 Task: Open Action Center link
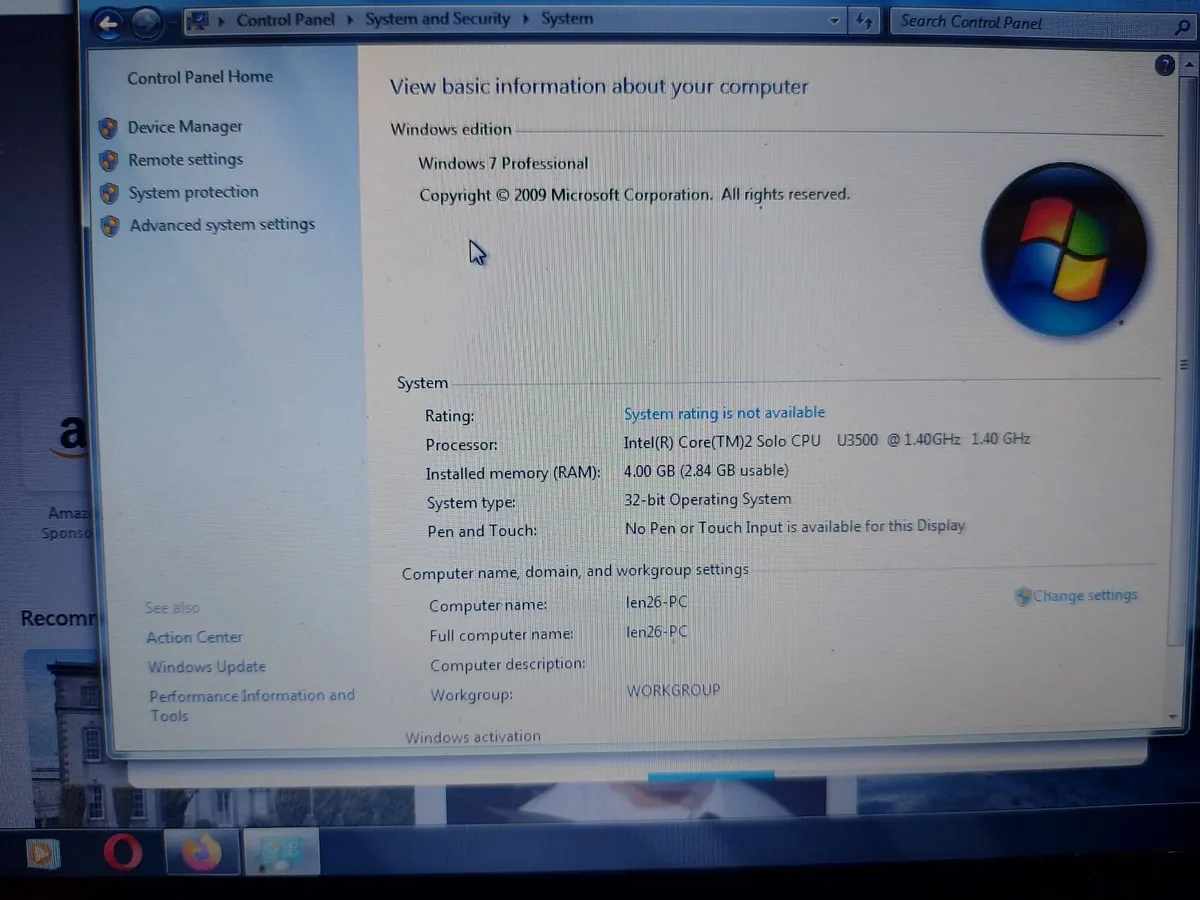194,637
